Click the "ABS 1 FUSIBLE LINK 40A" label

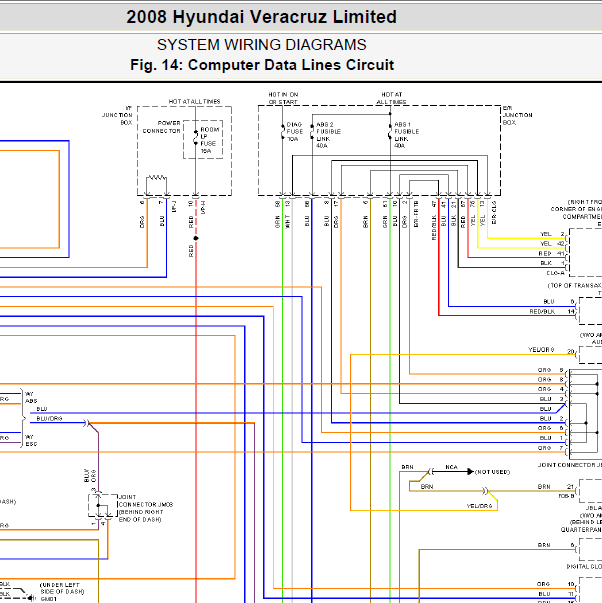[x=406, y=135]
